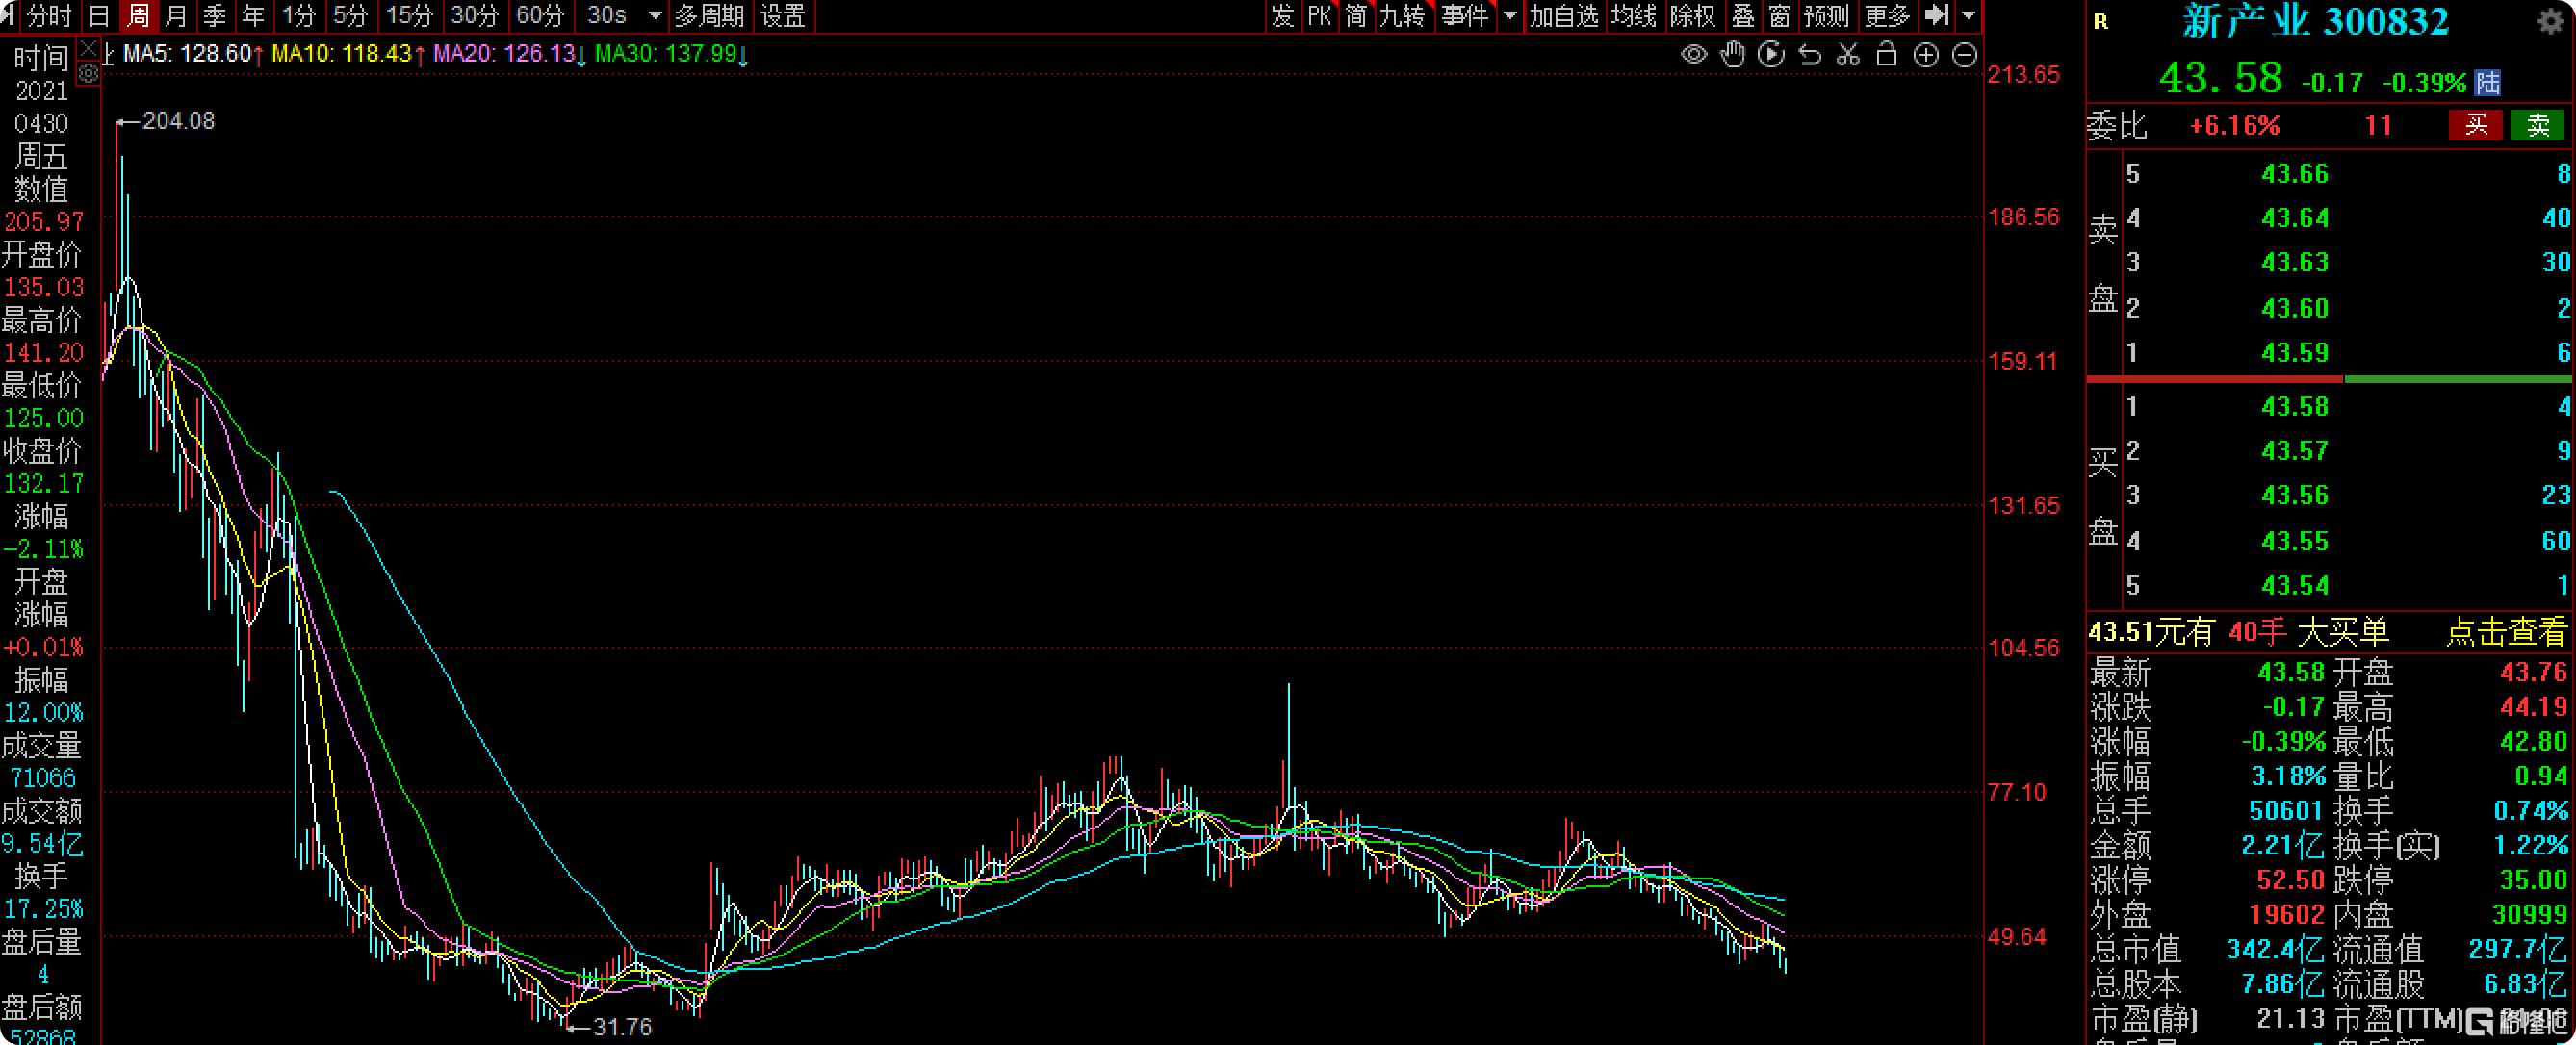Open chart indicator gear beside the time column
Image resolution: width=2576 pixels, height=1045 pixels.
[x=89, y=73]
